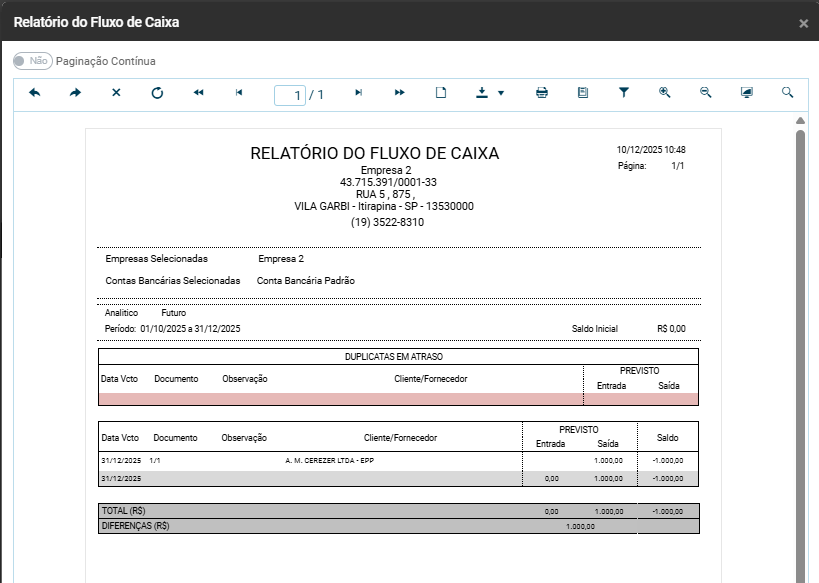Jump to the last page icon
This screenshot has height=583, width=819.
click(400, 93)
